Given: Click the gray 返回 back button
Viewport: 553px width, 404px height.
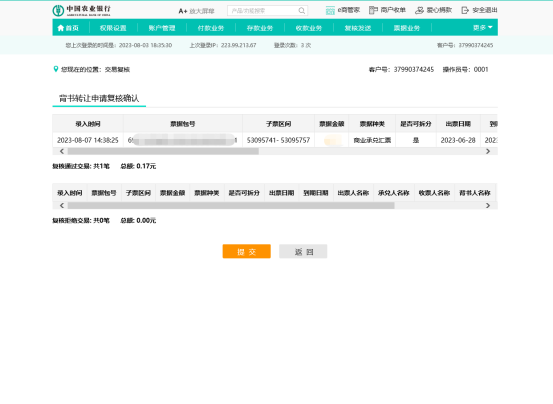Looking at the screenshot, I should click(303, 251).
